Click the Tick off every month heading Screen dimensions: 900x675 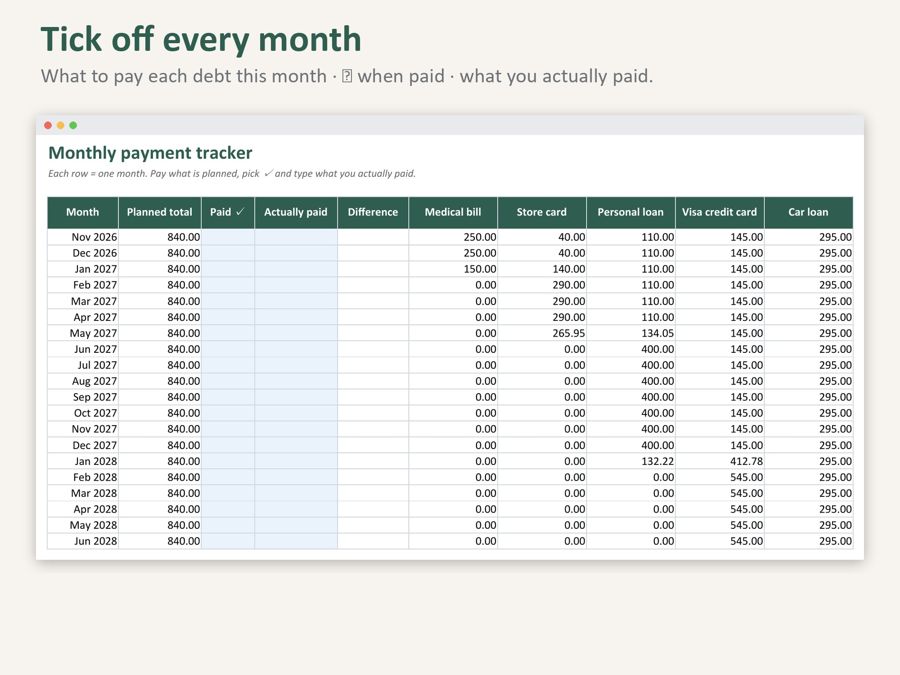click(x=201, y=39)
